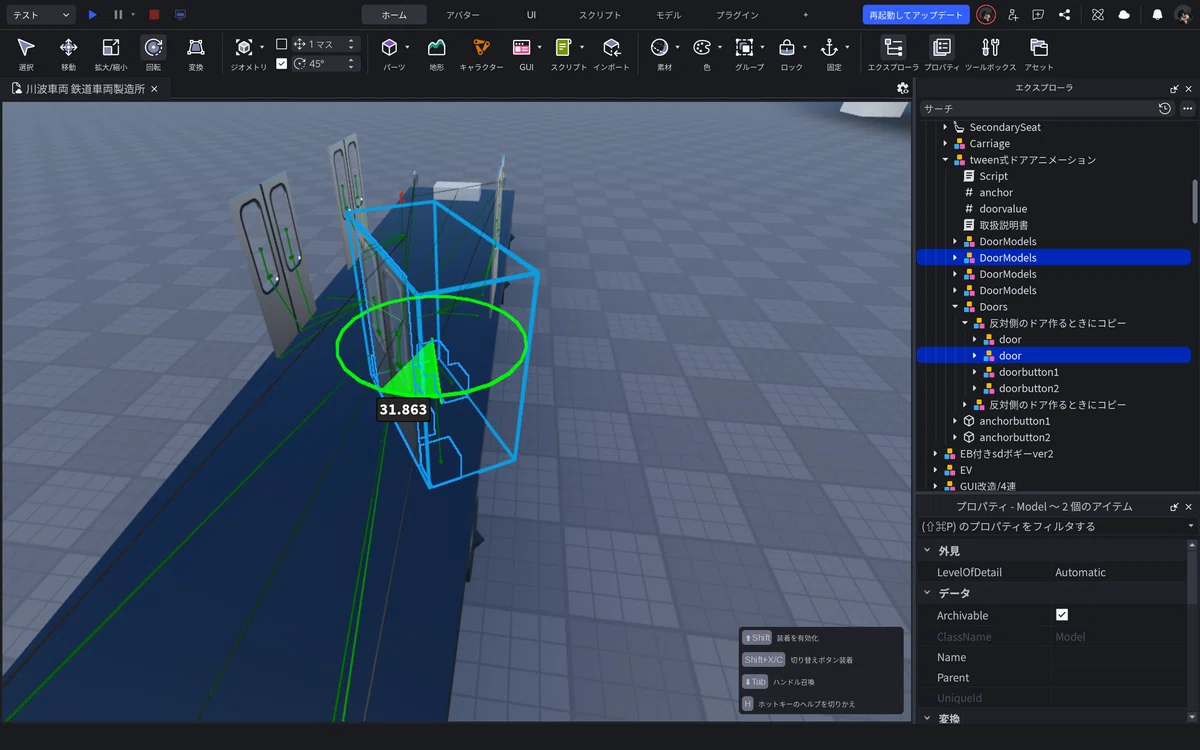The image size is (1200, 750).
Task: Open the テスト mode dropdown
Action: tap(40, 15)
